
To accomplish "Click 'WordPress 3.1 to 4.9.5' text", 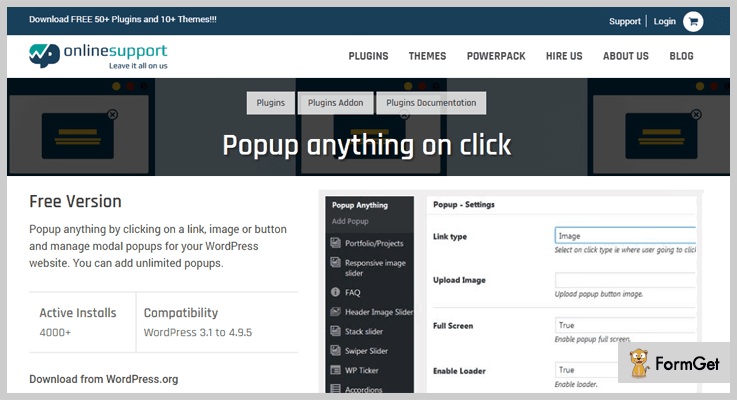I will 197,332.
